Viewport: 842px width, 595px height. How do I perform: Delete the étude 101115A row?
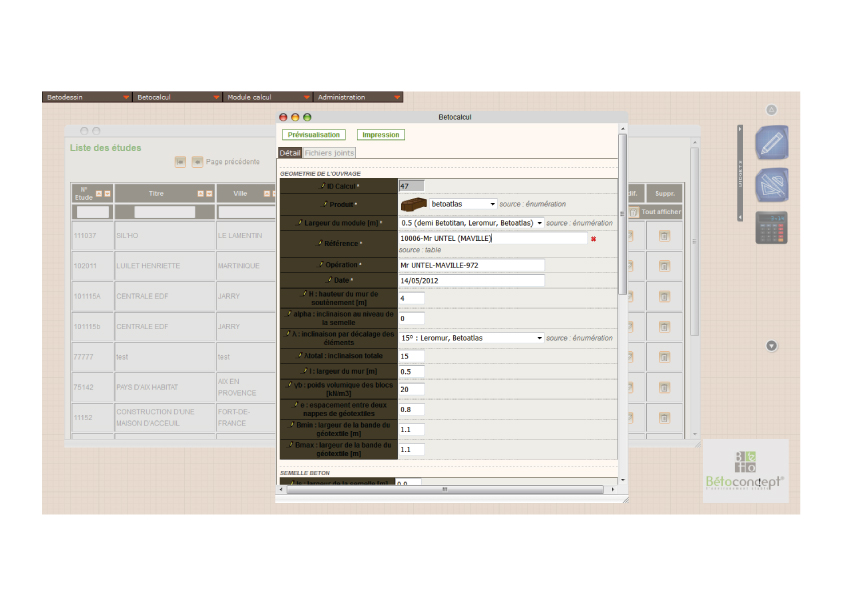[664, 296]
